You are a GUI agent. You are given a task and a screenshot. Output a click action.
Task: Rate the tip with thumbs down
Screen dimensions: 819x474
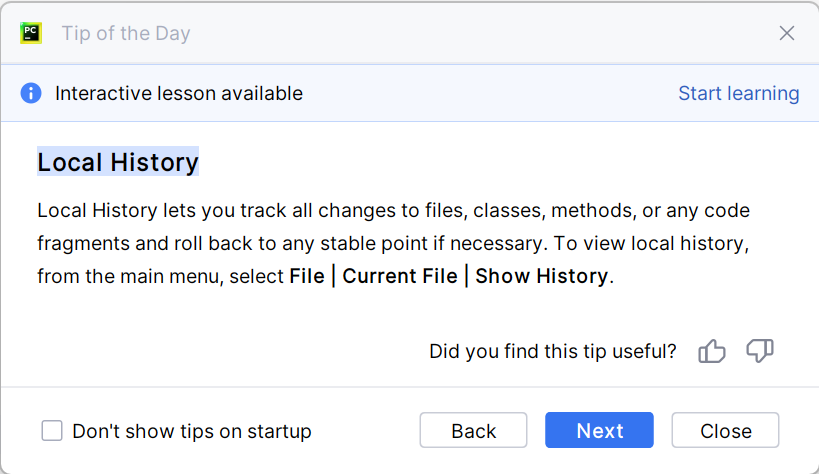click(760, 351)
